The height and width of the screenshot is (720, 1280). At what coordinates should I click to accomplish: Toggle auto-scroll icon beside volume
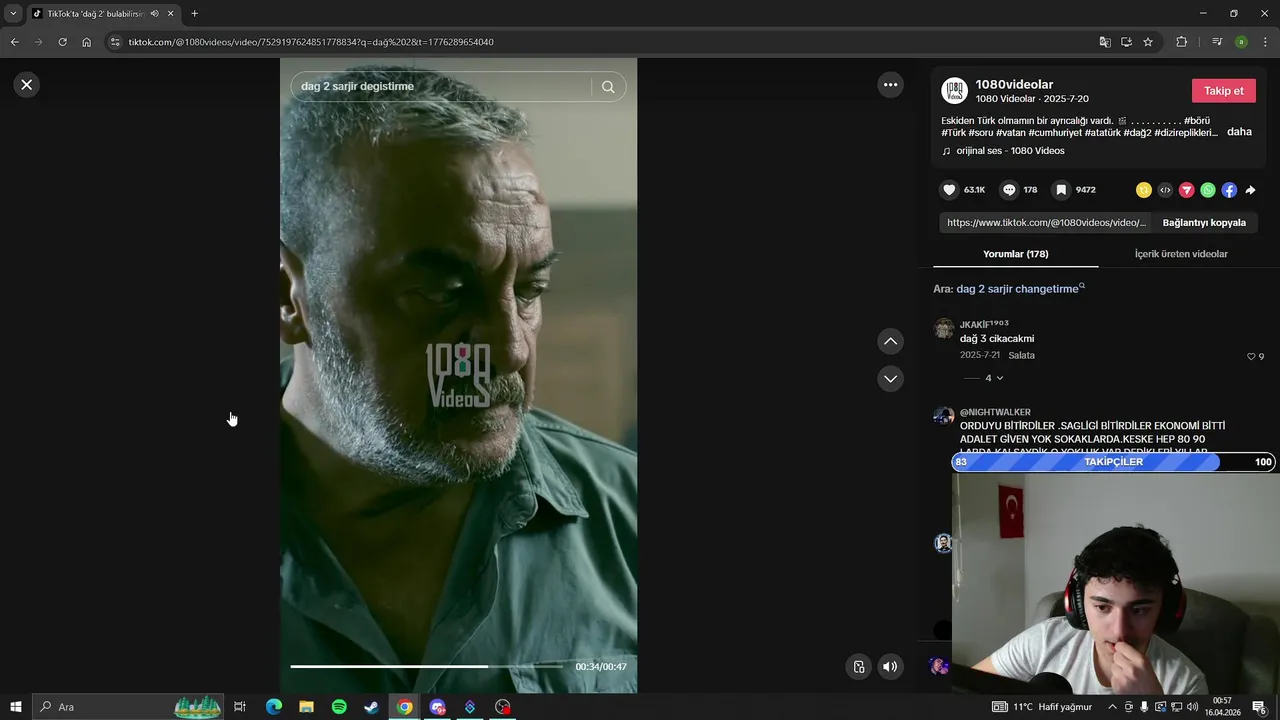tap(858, 667)
